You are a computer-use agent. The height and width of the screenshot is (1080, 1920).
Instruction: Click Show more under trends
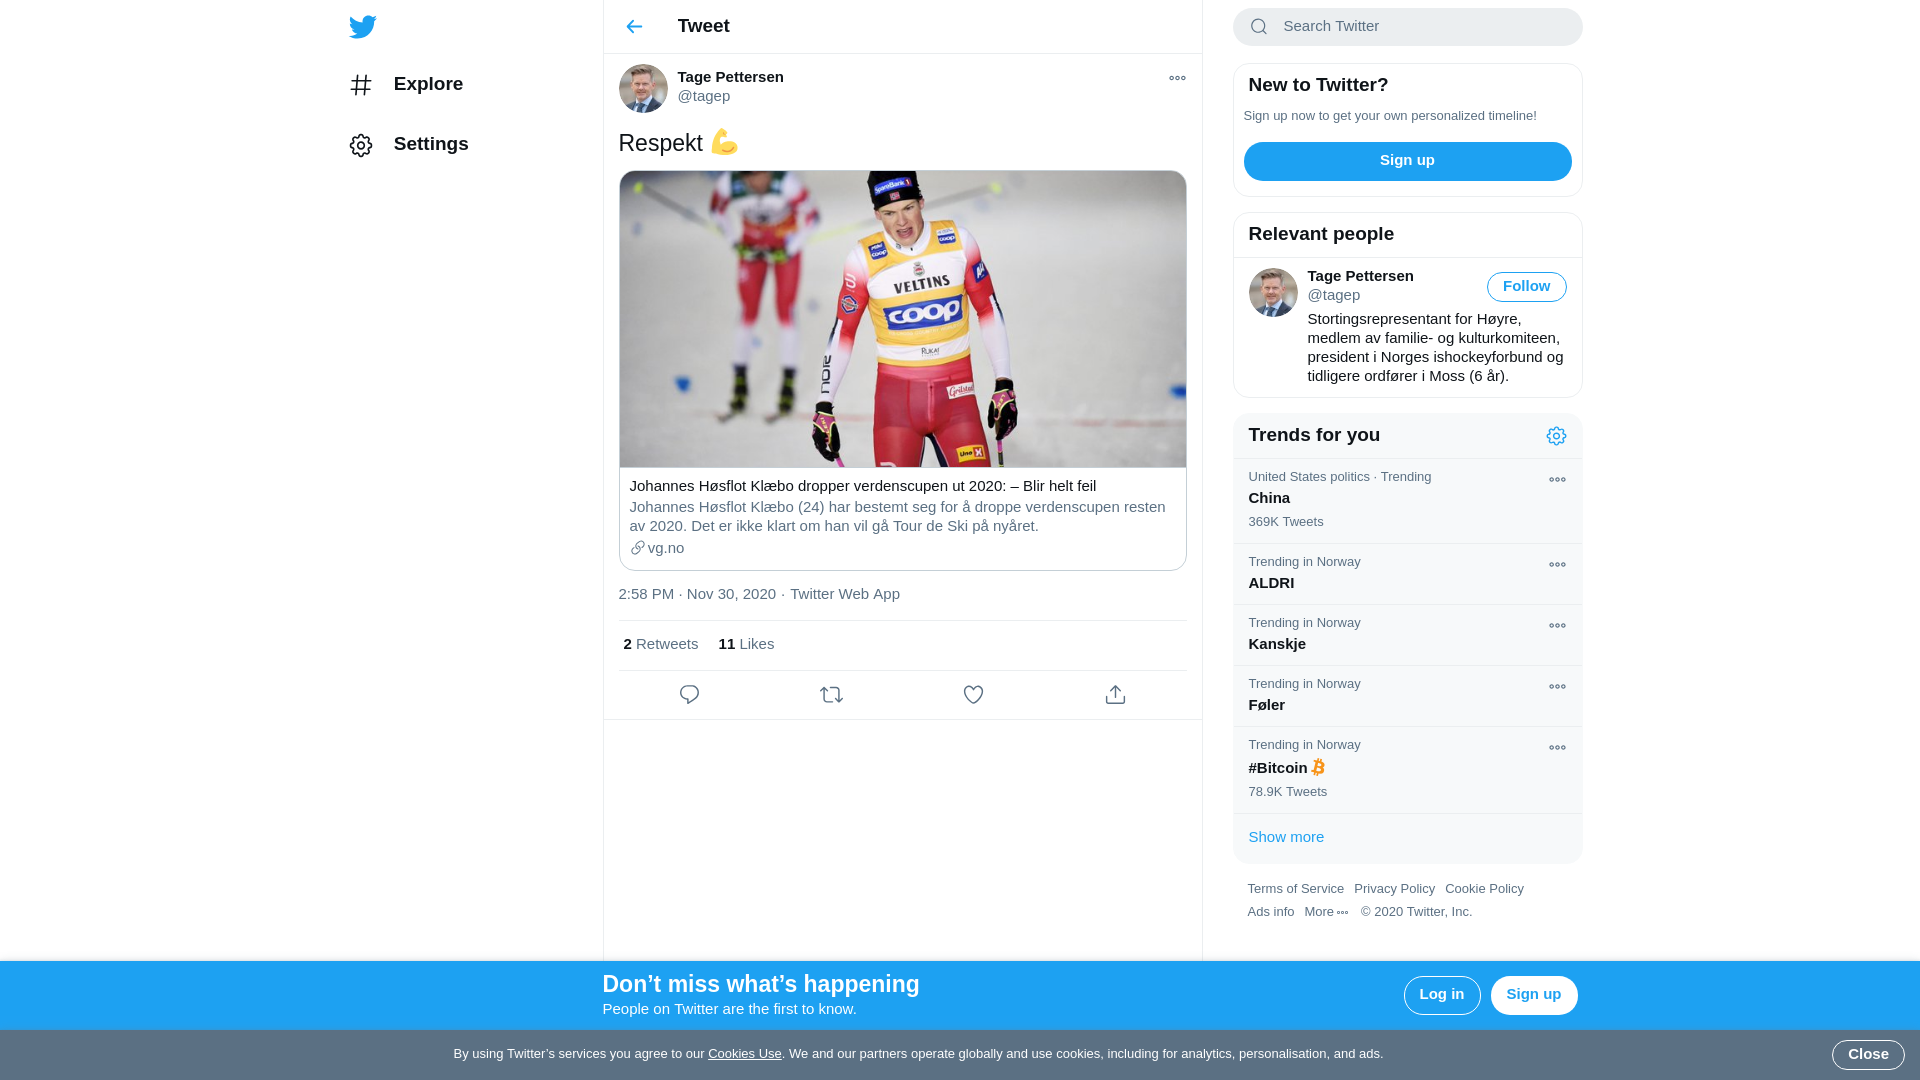tap(1286, 837)
